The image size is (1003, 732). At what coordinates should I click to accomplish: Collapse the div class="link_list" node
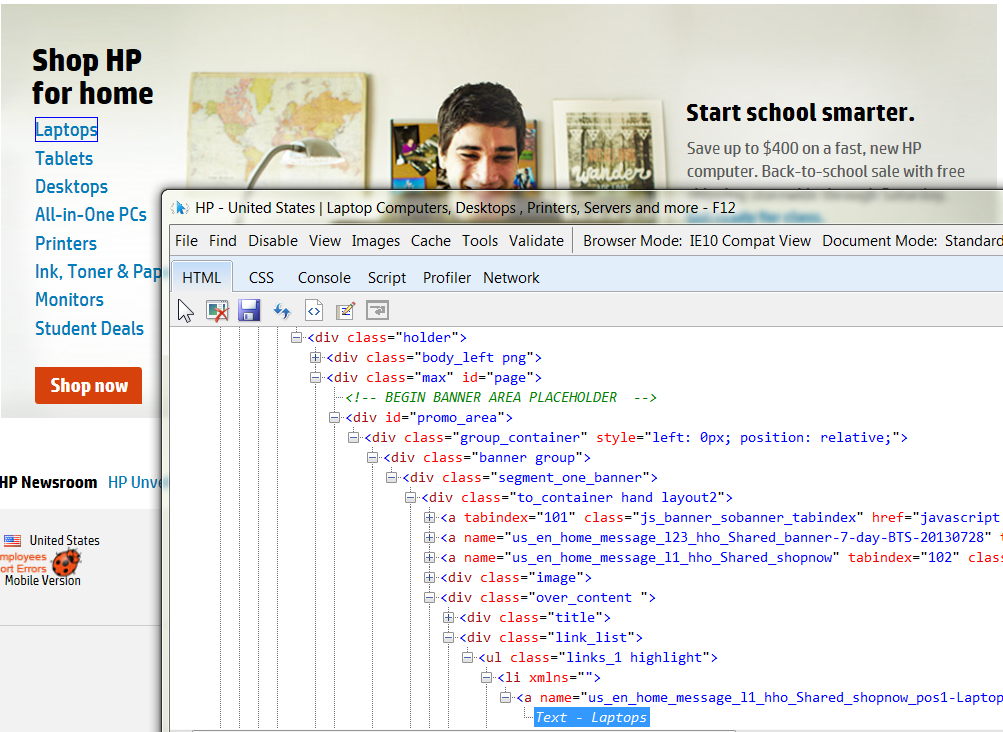click(x=448, y=637)
